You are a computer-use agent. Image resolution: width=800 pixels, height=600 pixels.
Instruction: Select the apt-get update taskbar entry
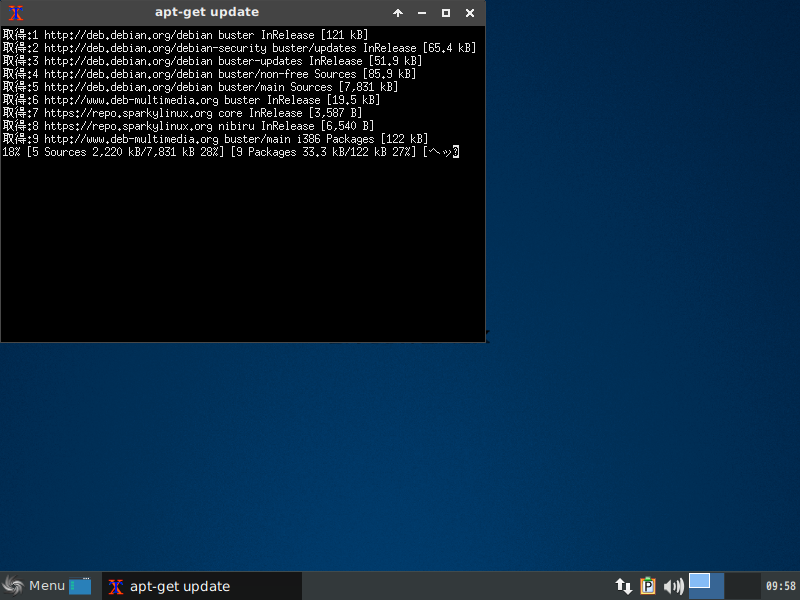pos(202,586)
